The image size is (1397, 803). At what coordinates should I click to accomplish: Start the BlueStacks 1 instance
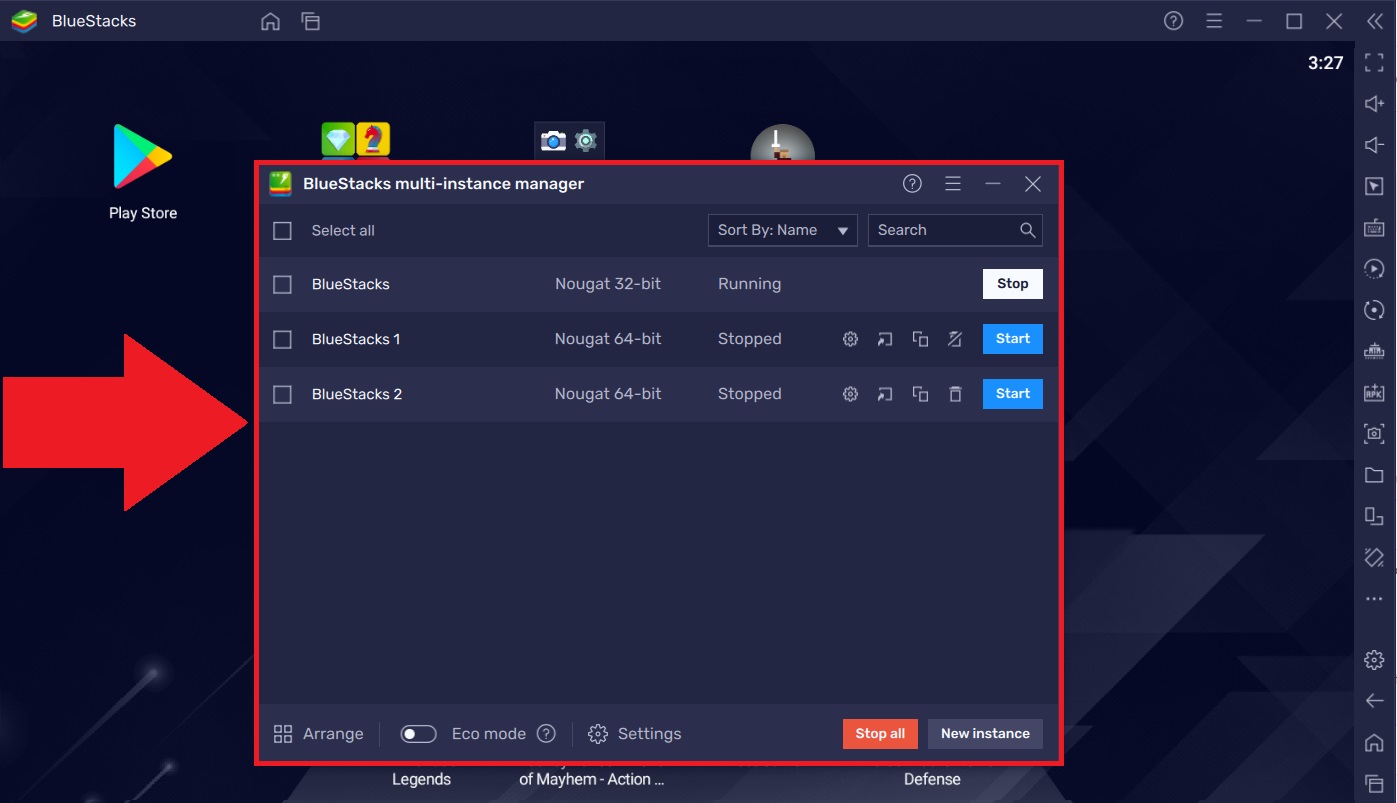[1012, 339]
